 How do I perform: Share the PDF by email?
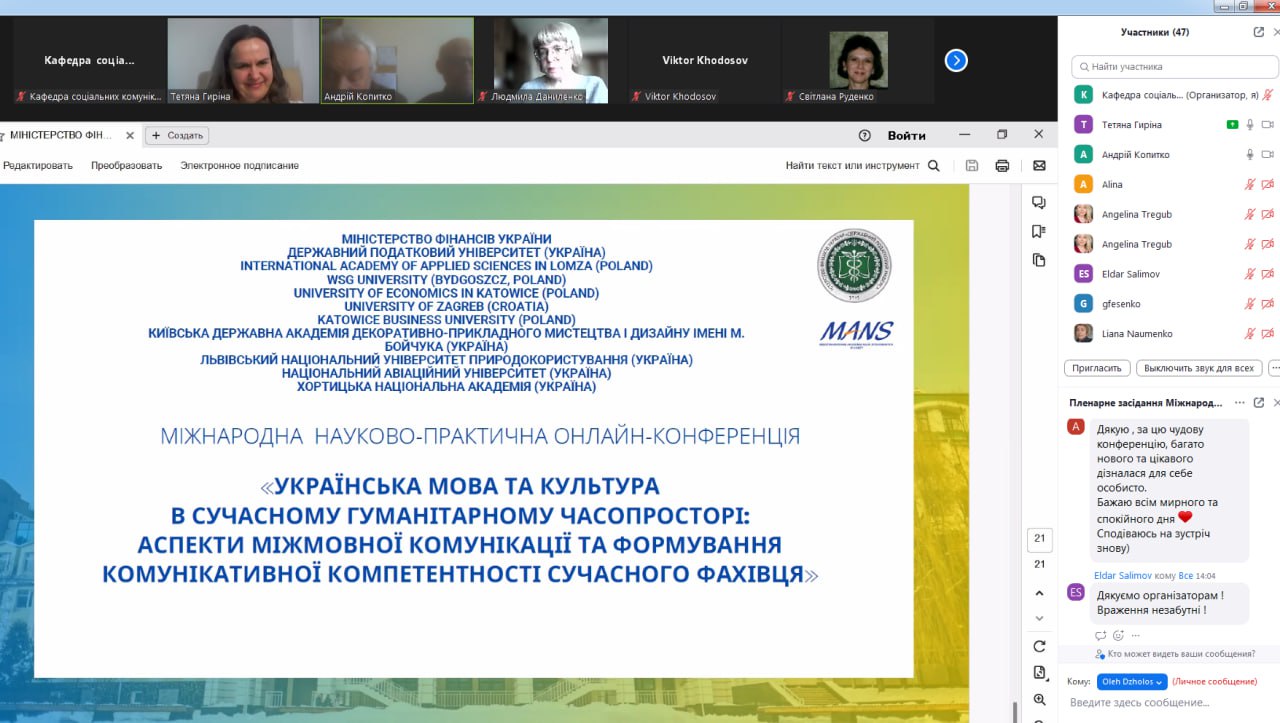click(x=1039, y=166)
